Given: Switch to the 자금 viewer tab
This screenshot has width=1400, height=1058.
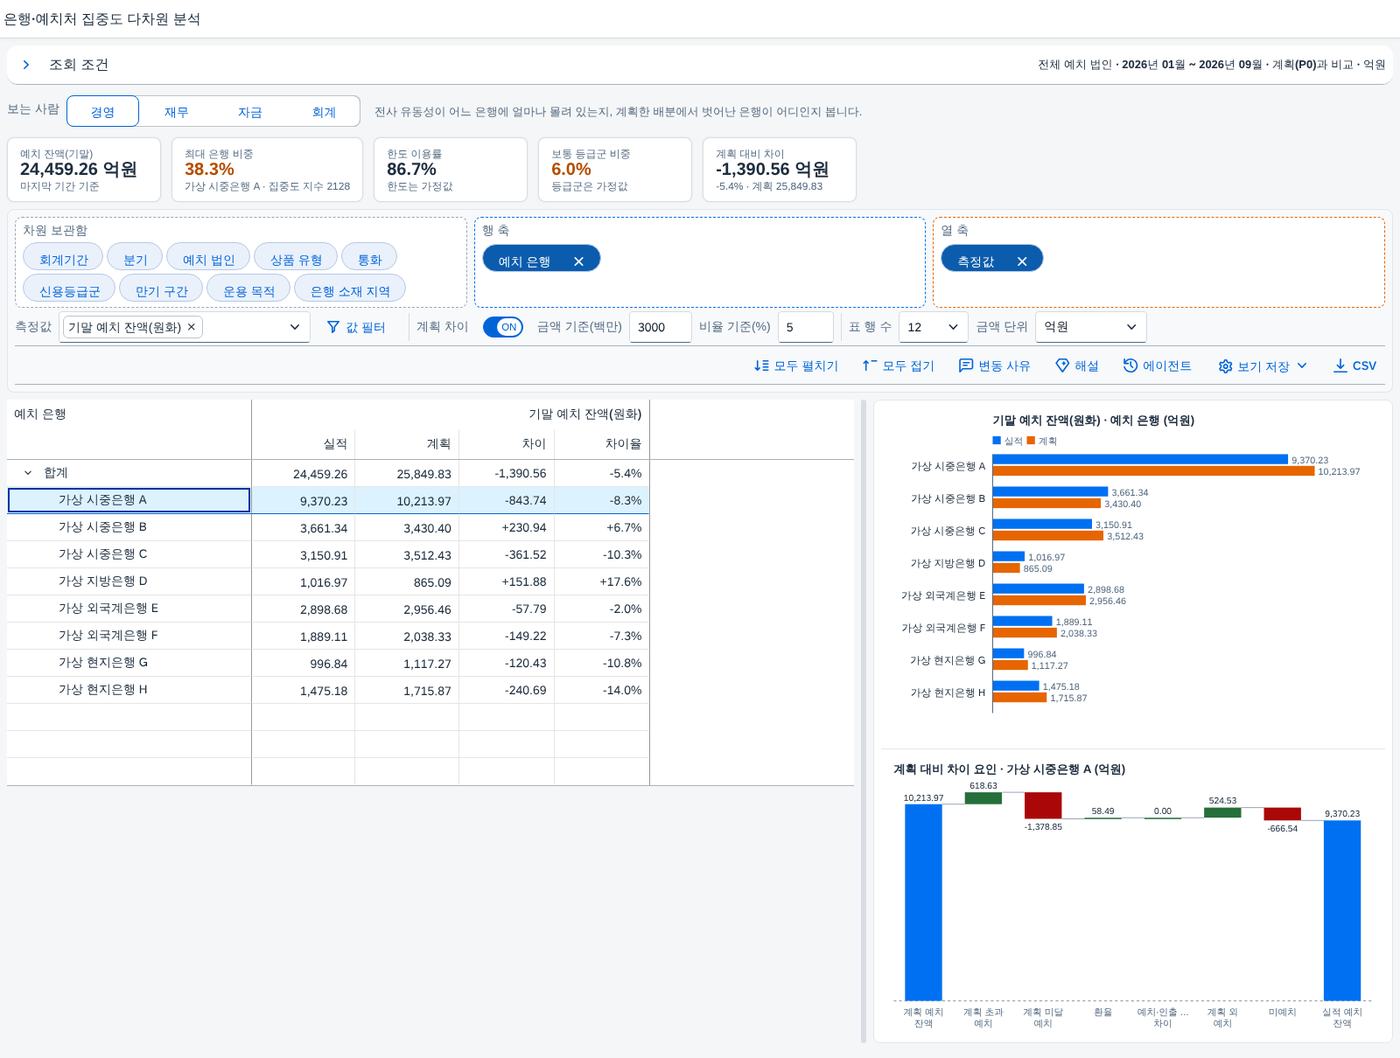Looking at the screenshot, I should (x=250, y=112).
